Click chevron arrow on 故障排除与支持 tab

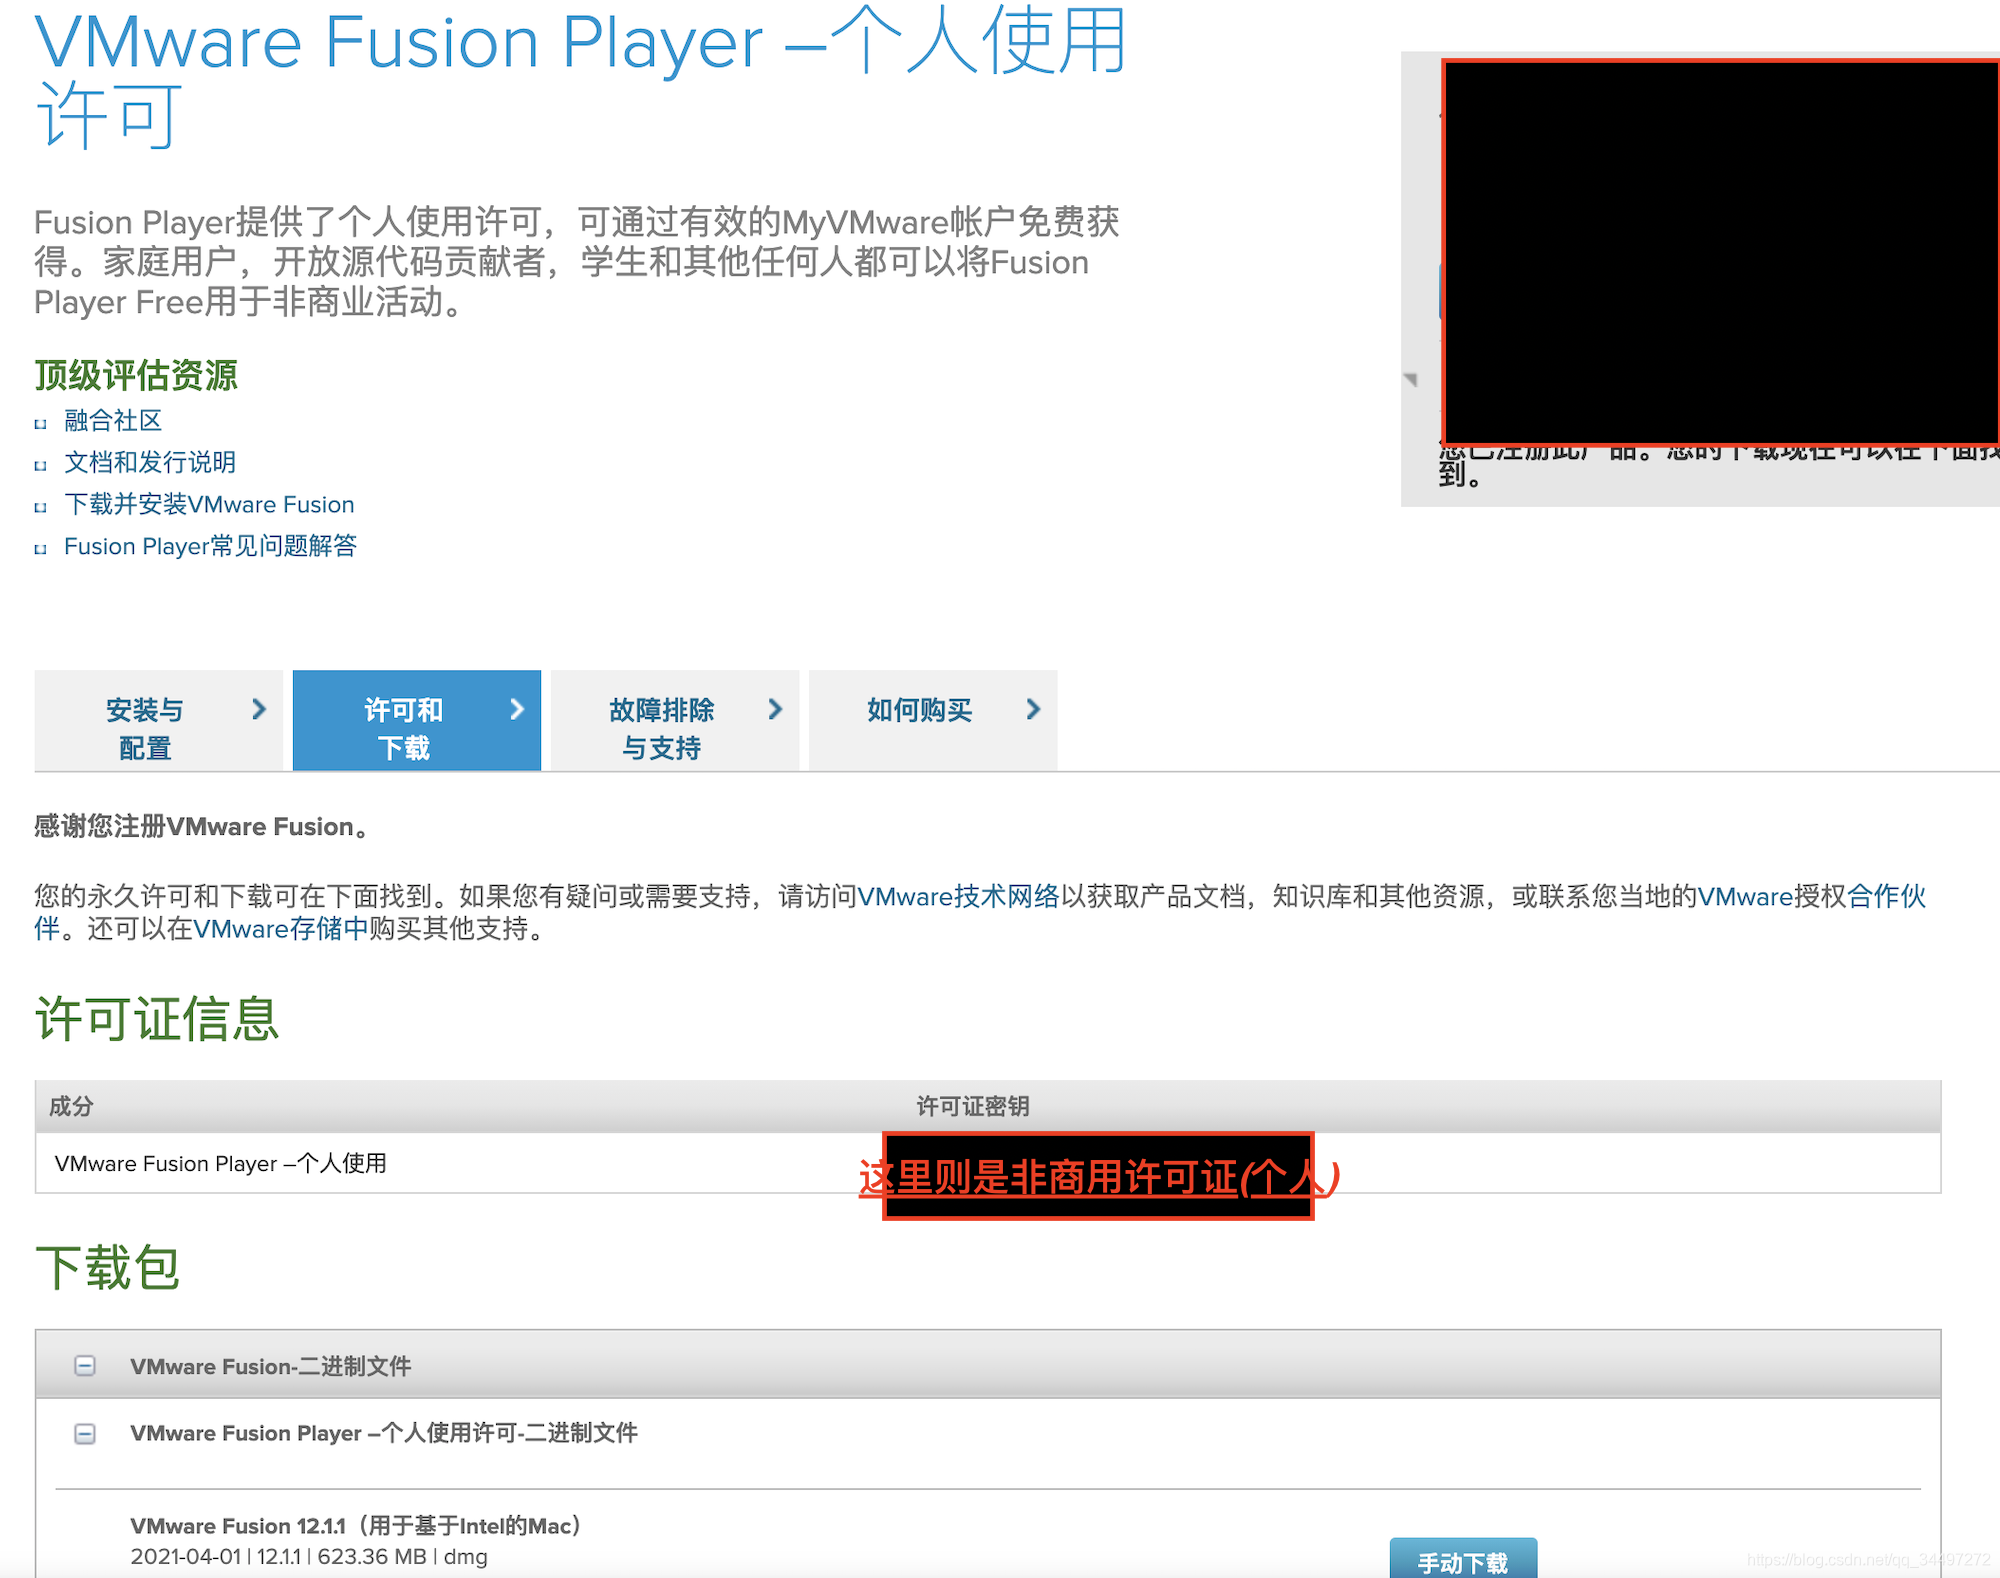[x=775, y=710]
